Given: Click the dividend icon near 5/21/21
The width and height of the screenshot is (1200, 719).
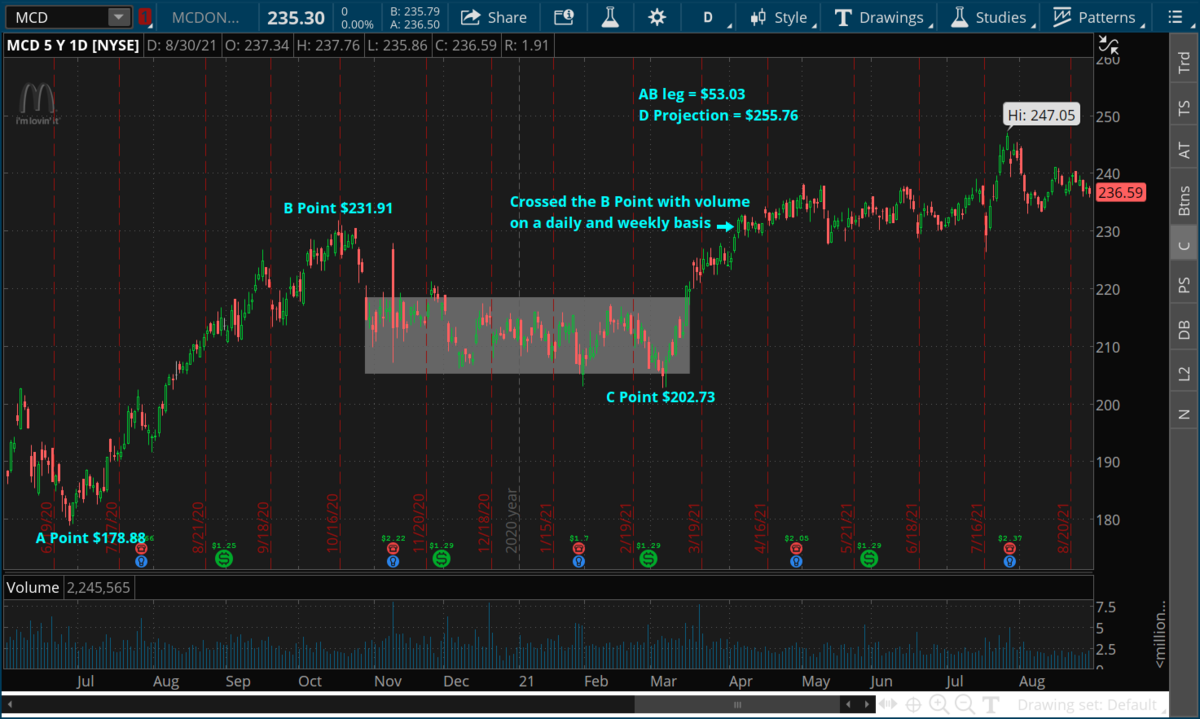Looking at the screenshot, I should (871, 560).
